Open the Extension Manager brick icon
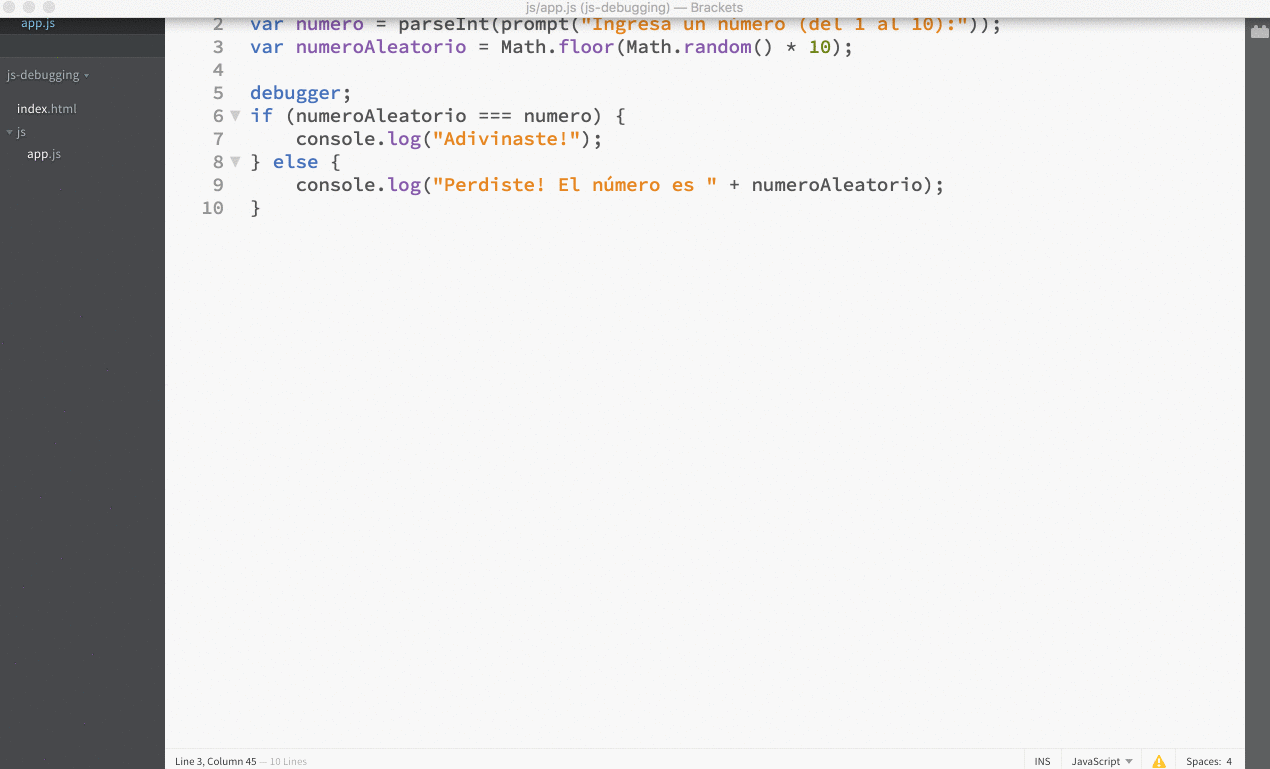Image resolution: width=1270 pixels, height=769 pixels. (1259, 32)
